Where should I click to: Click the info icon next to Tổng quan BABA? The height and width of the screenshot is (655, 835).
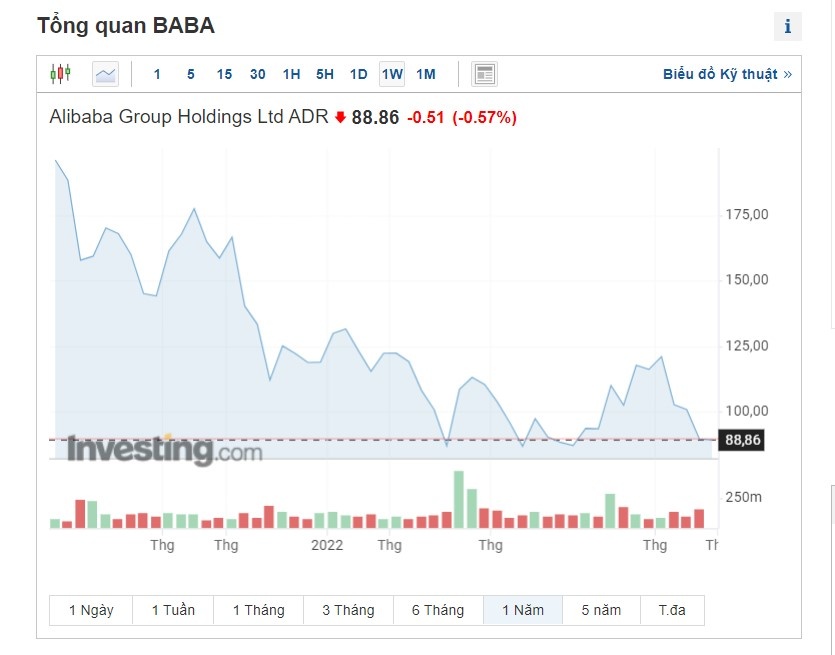click(x=788, y=26)
